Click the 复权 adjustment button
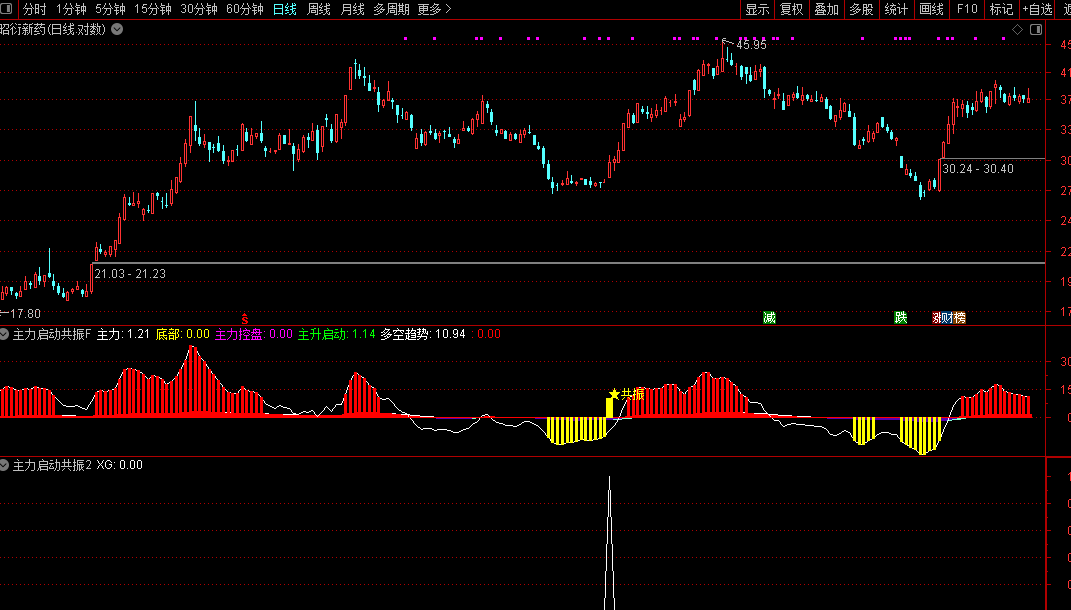Screen dimensions: 1071x610 (x=792, y=9)
